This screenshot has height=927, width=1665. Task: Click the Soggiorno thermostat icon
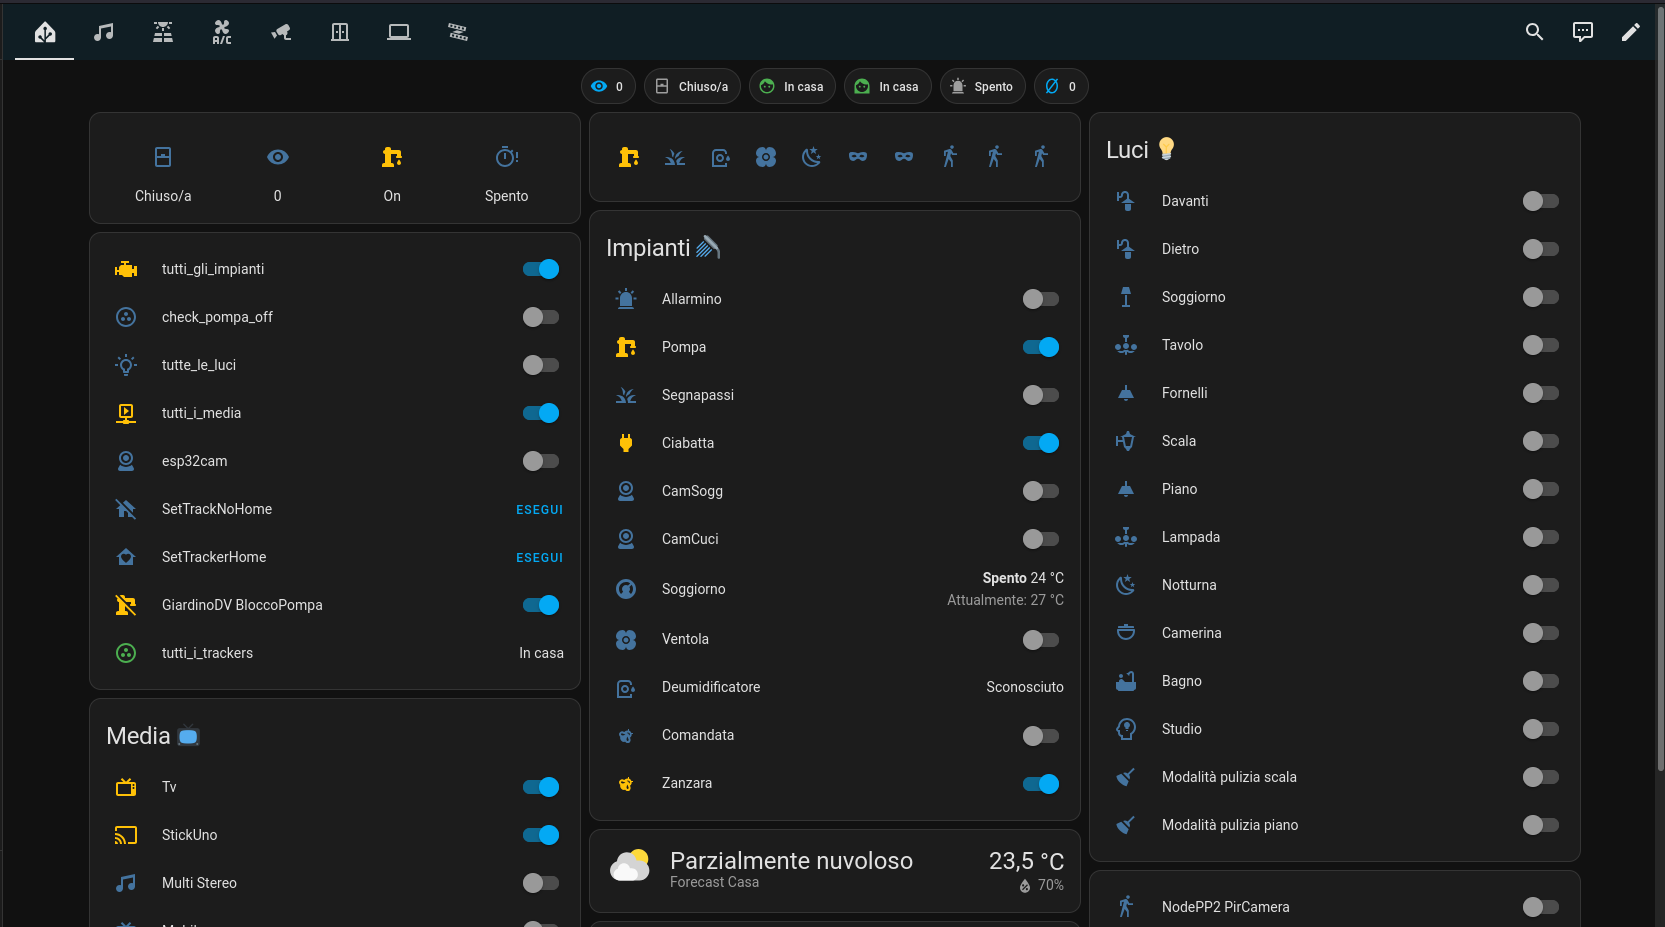click(626, 589)
